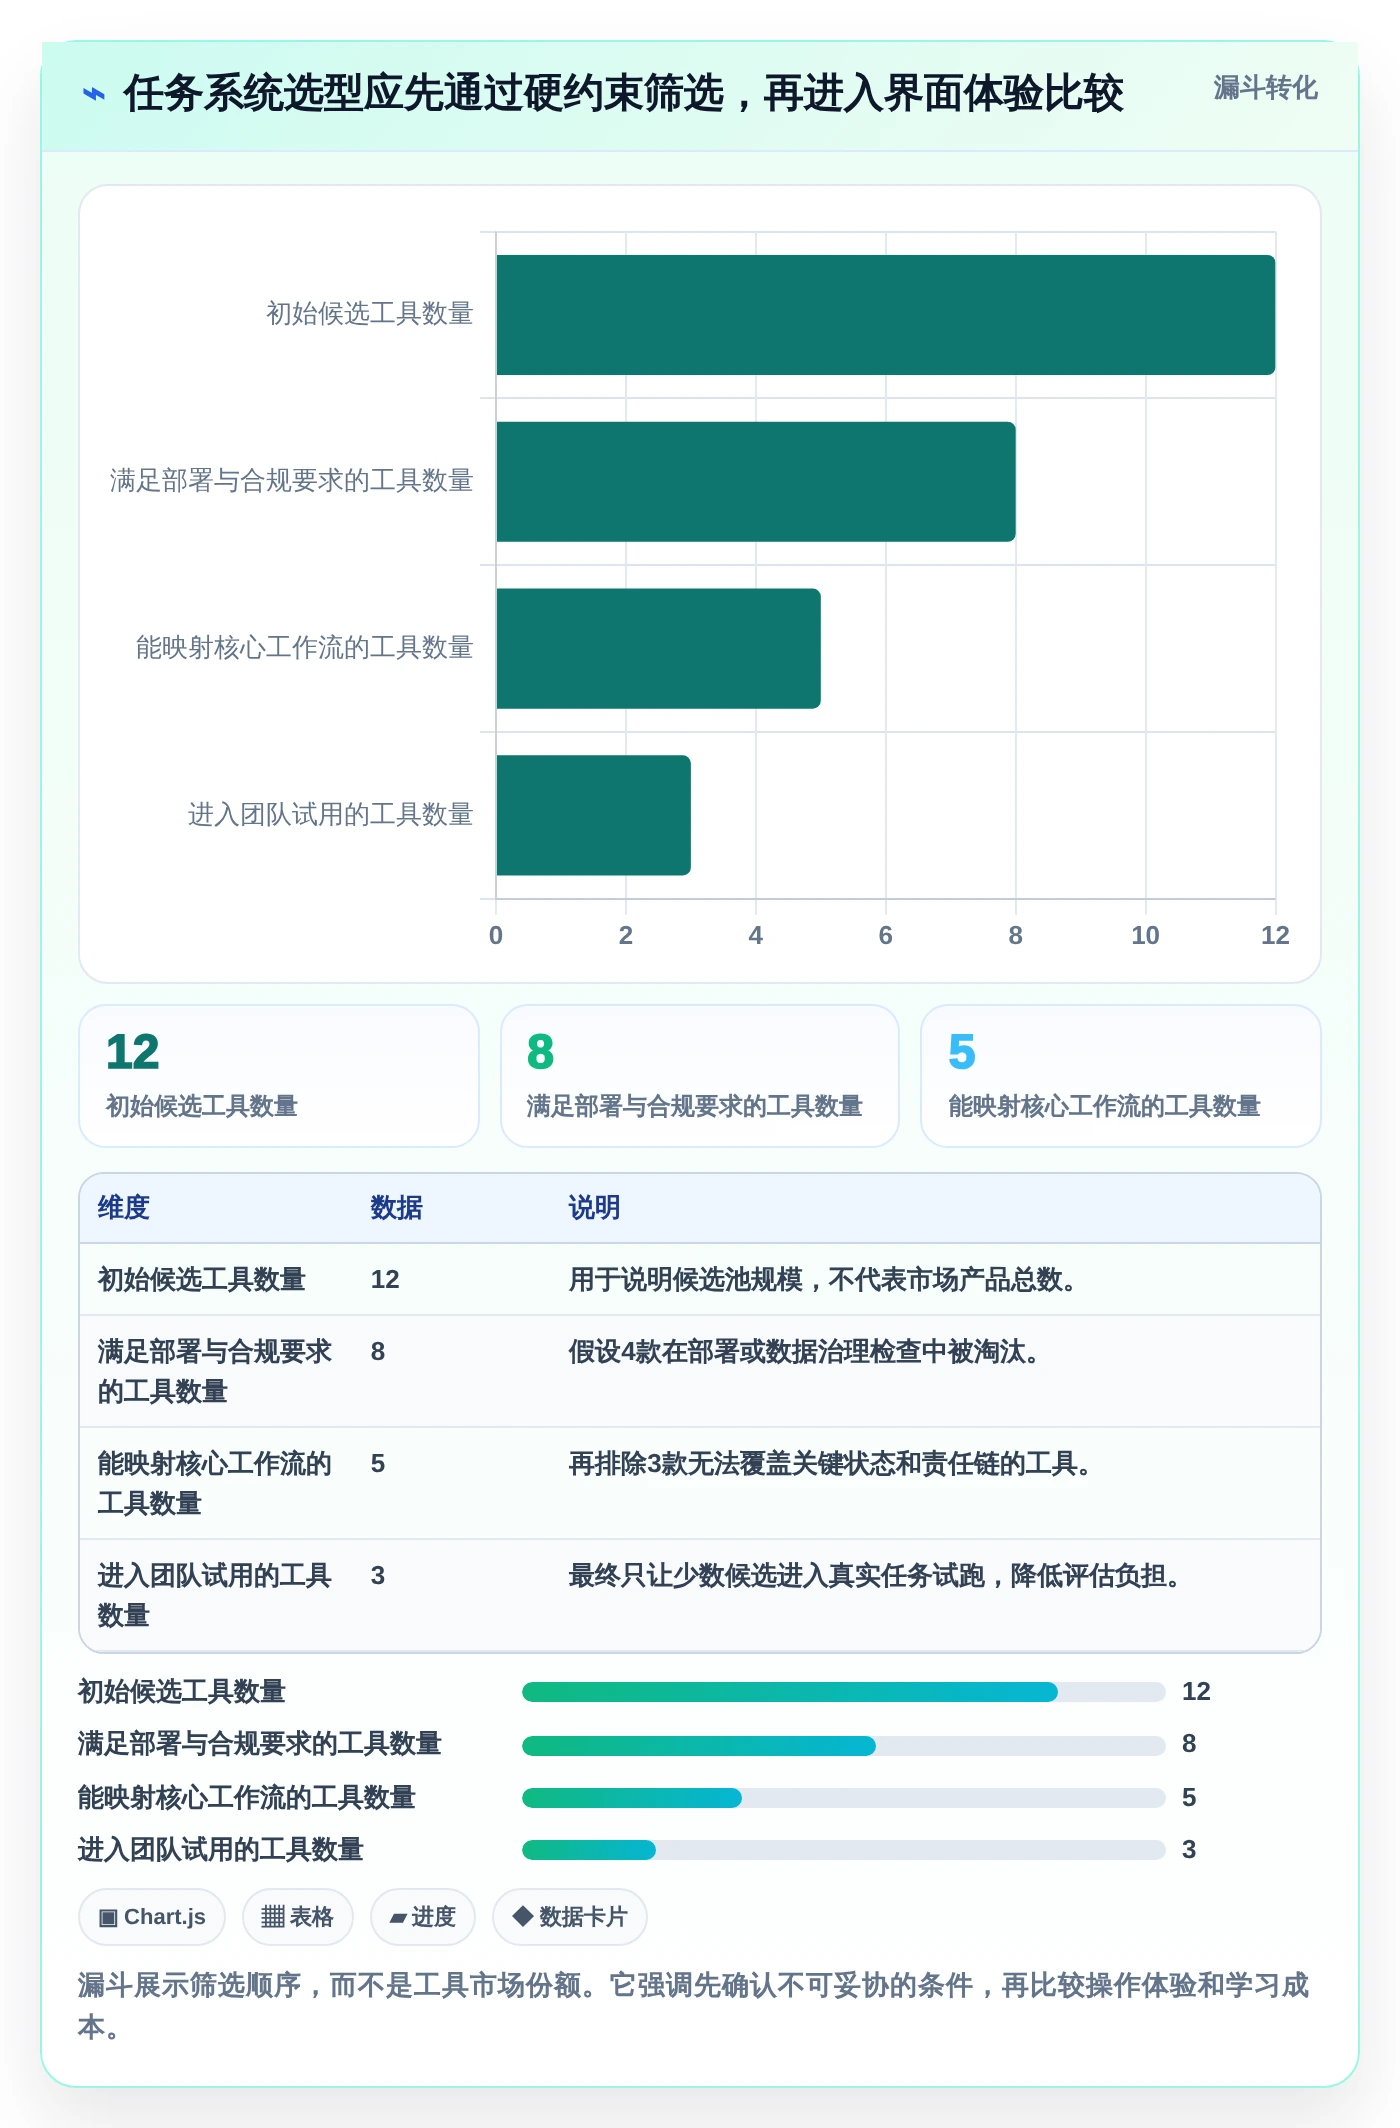
Task: Click the chart y-axis label 初始候选工具数量
Action: click(369, 314)
